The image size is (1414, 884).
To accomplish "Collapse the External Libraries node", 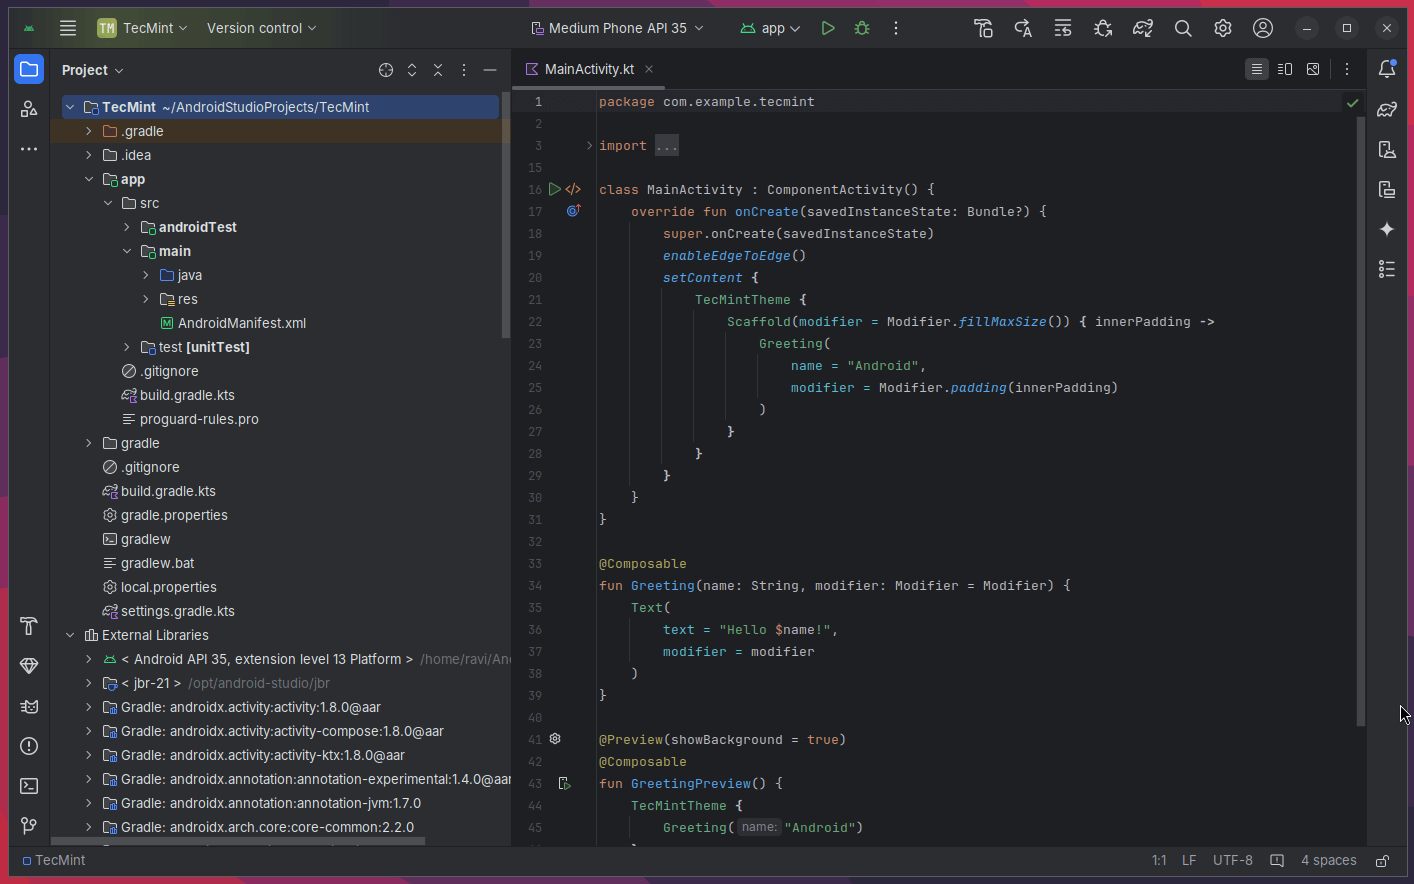I will [x=70, y=635].
